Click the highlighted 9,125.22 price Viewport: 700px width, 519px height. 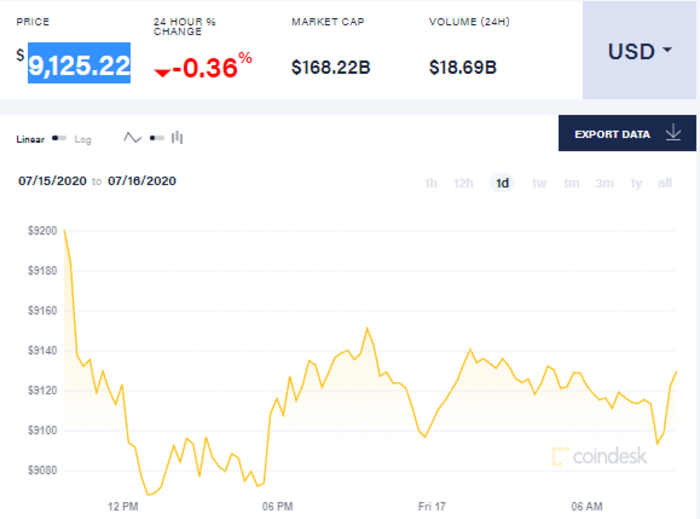[x=79, y=66]
